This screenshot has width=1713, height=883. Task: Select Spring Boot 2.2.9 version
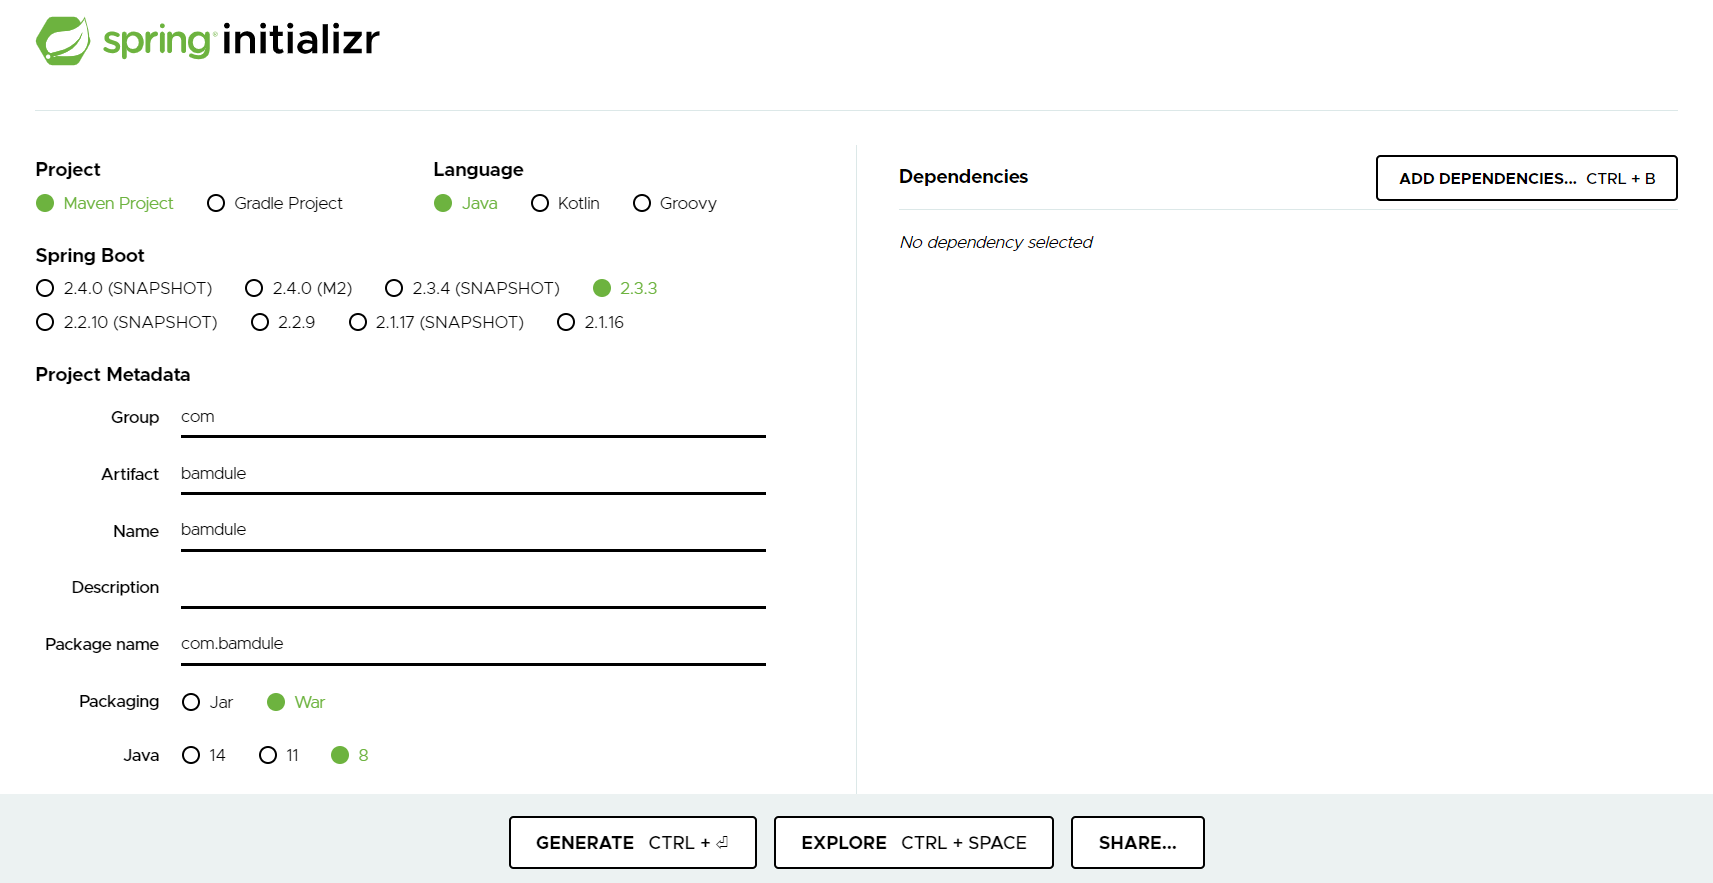point(283,322)
